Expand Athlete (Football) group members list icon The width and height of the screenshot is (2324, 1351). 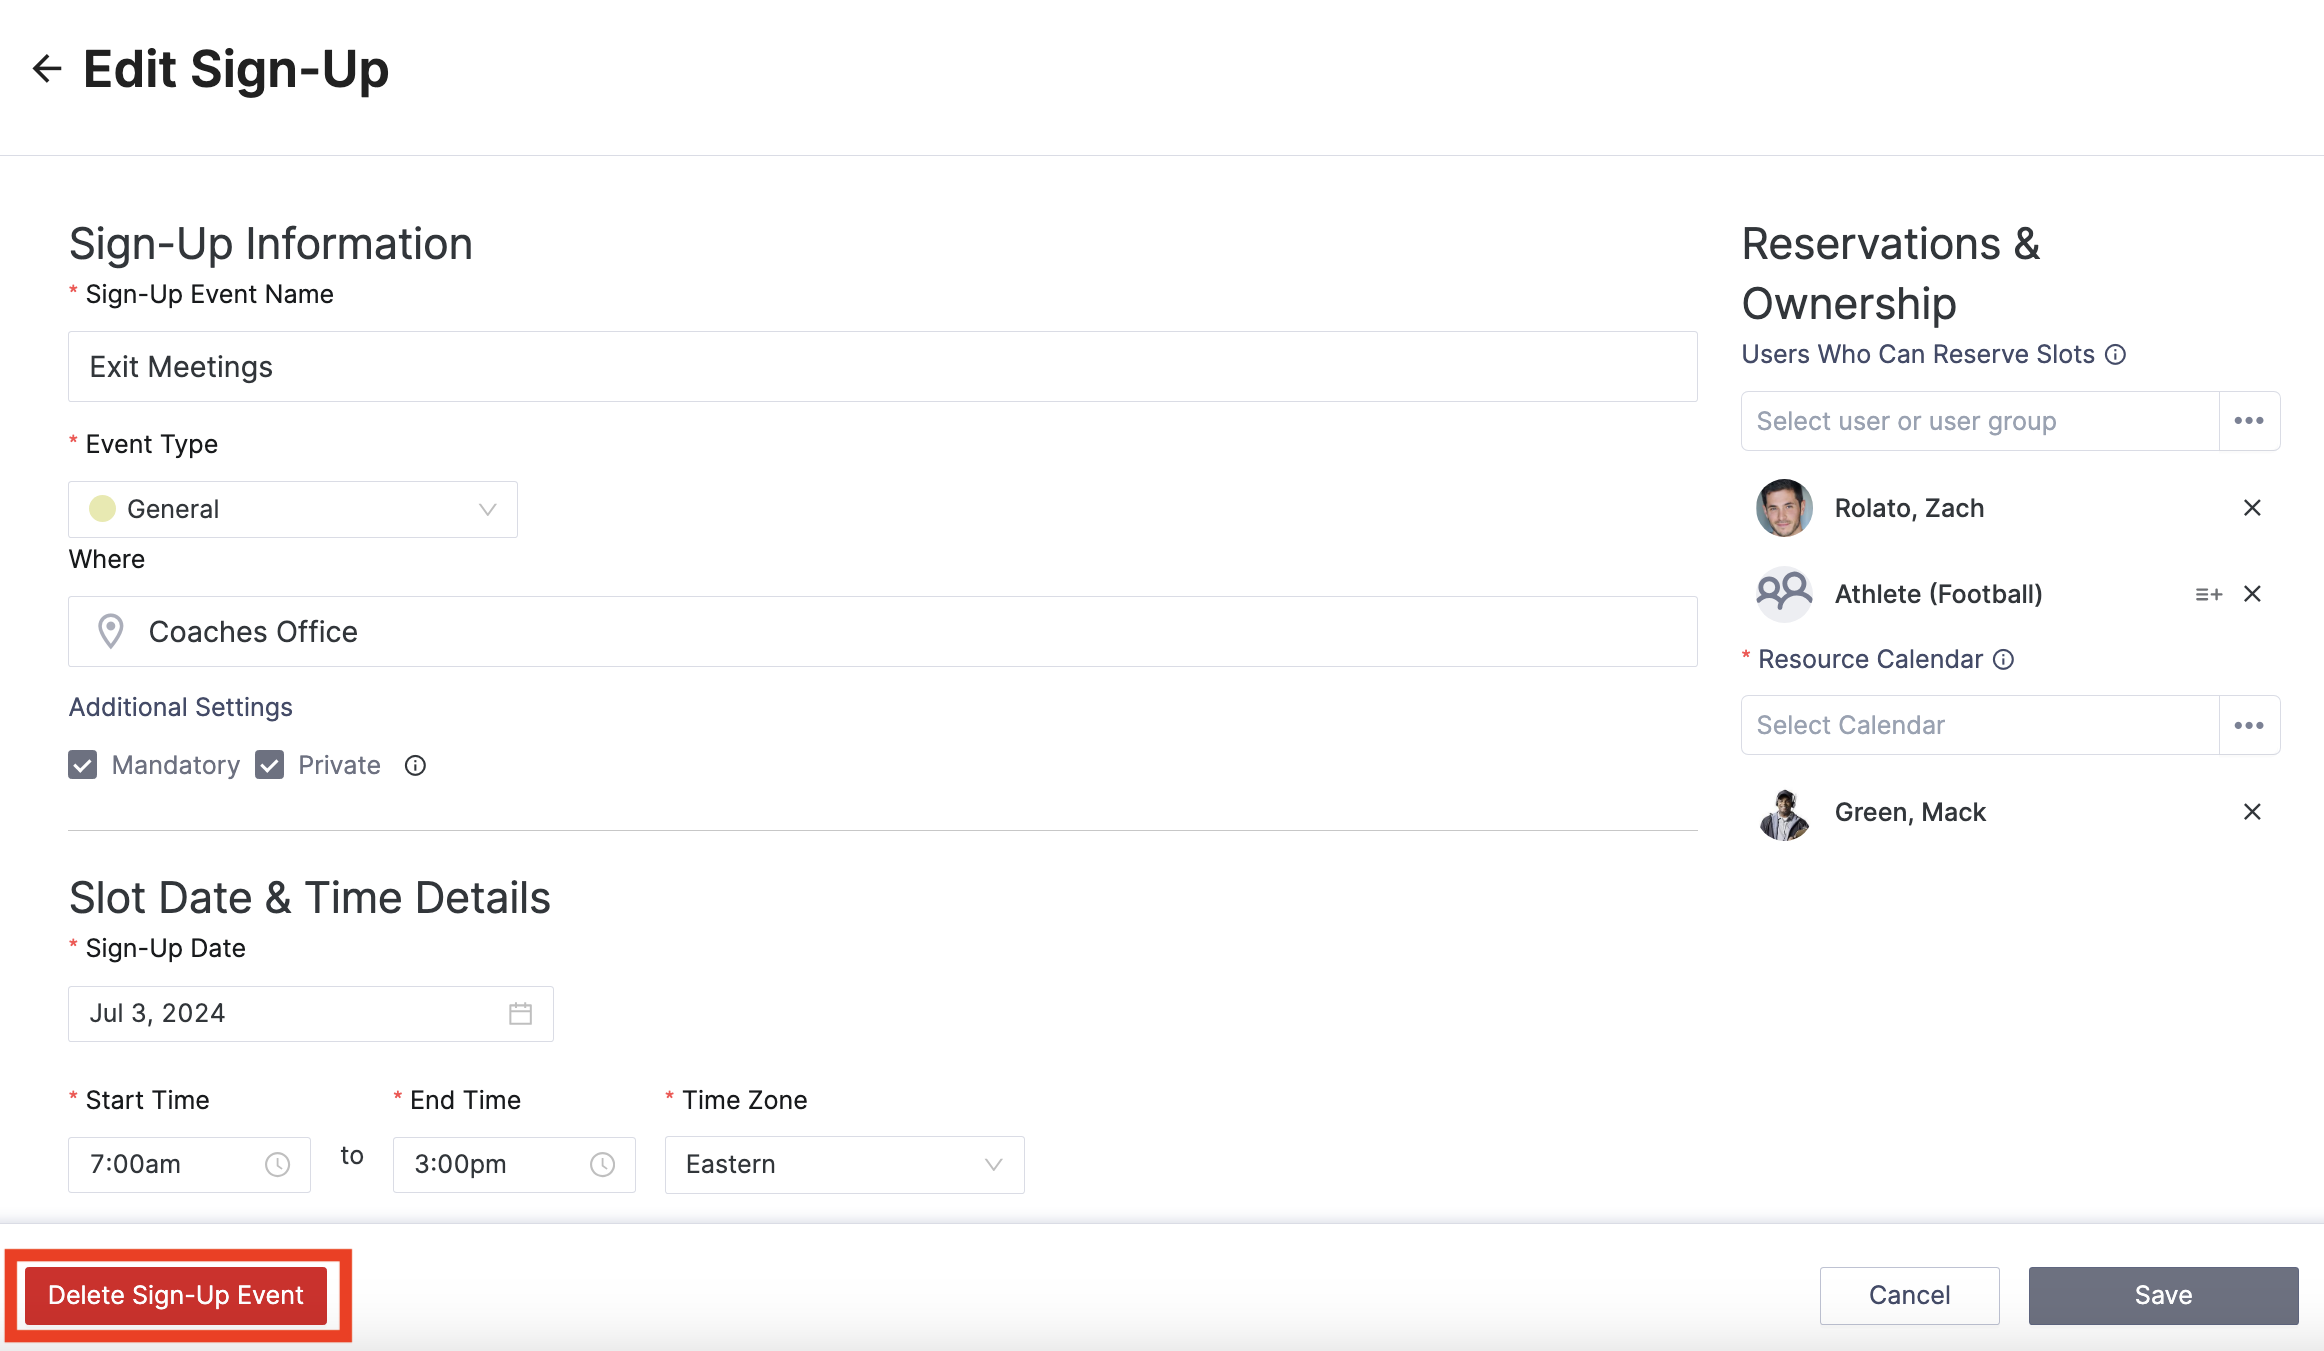[x=2208, y=595]
